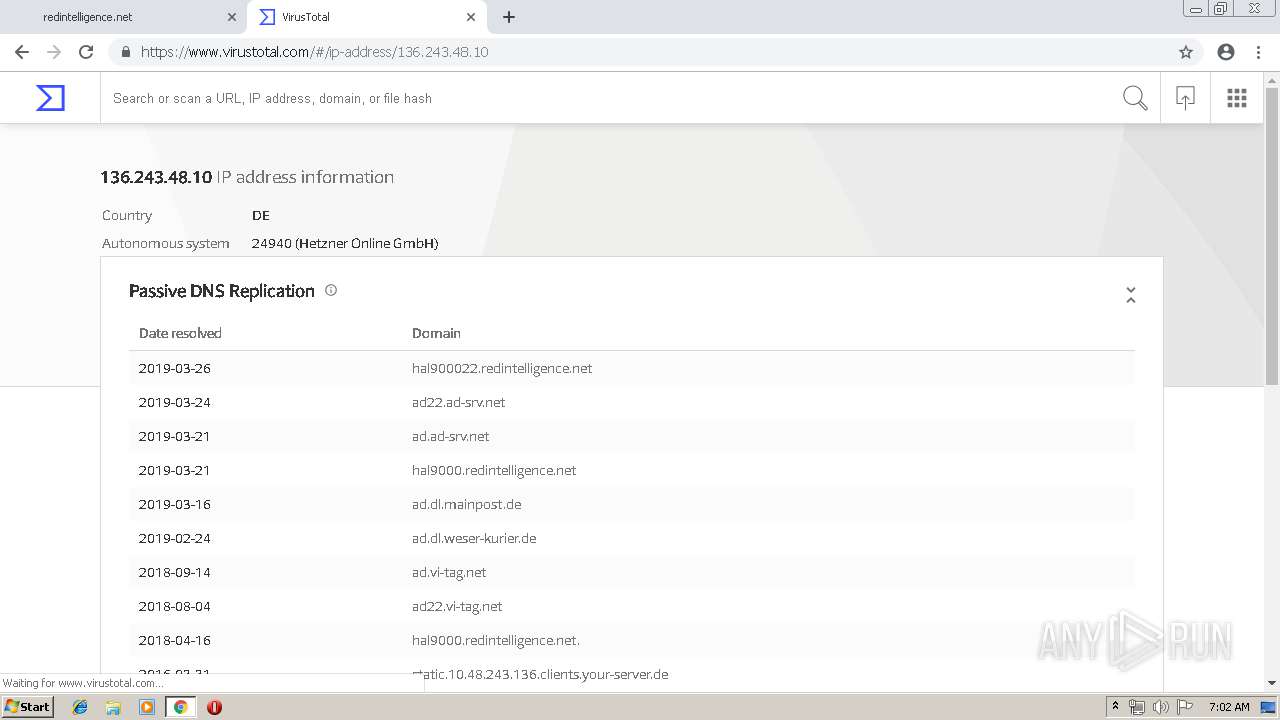Open a new browser tab
The height and width of the screenshot is (720, 1280).
[x=509, y=17]
